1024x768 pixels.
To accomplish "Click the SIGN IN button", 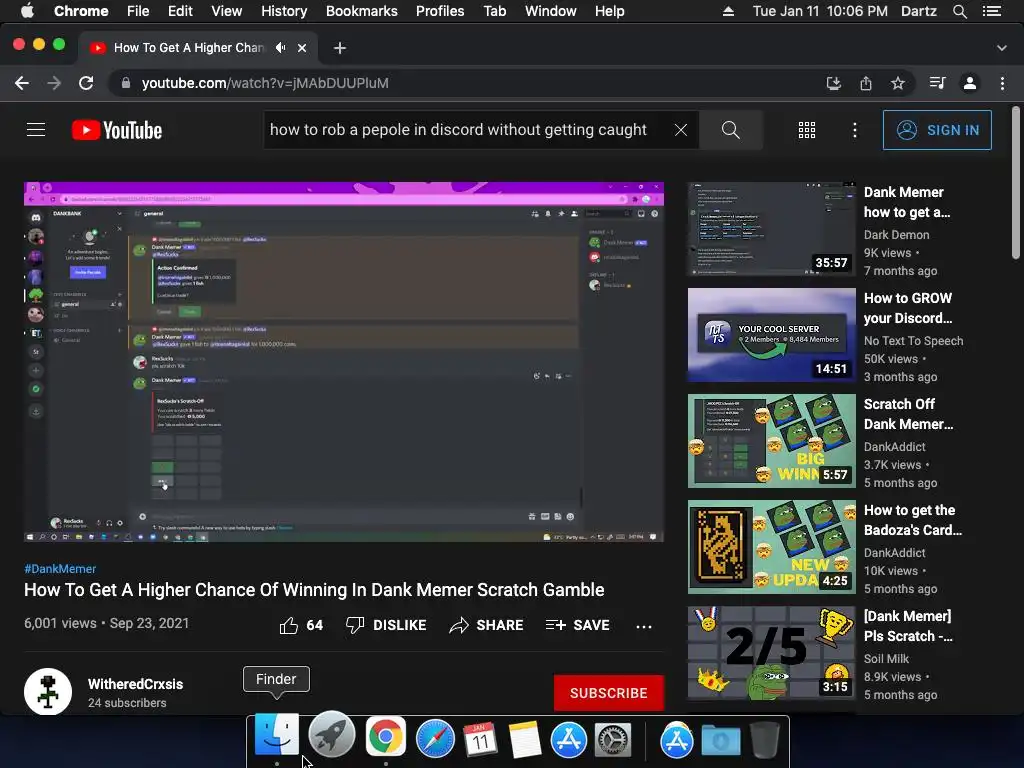I will (x=937, y=130).
